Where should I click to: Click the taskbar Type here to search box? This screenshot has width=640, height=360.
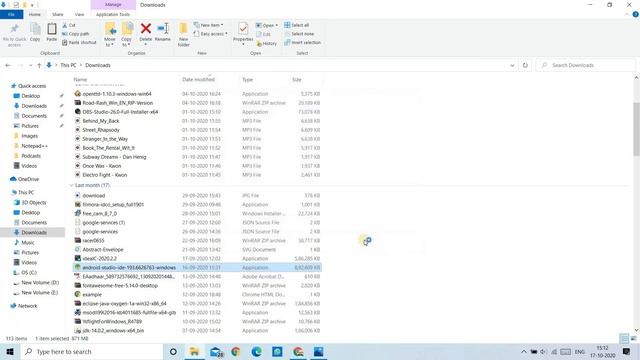91,351
